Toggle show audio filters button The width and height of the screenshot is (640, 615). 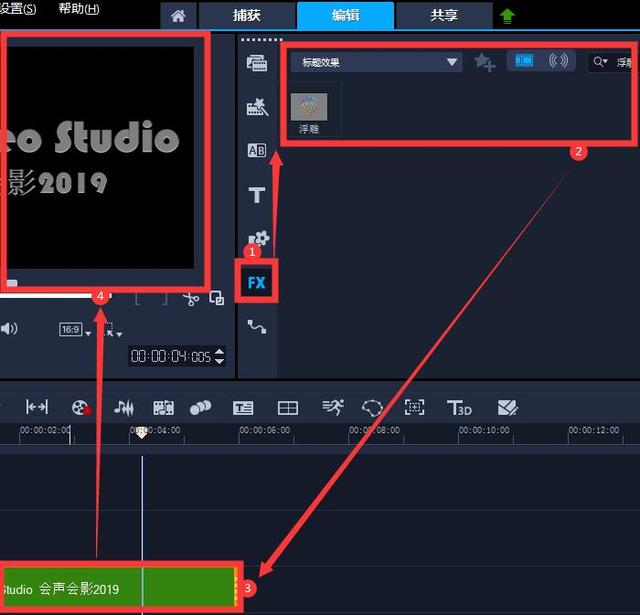coord(558,61)
